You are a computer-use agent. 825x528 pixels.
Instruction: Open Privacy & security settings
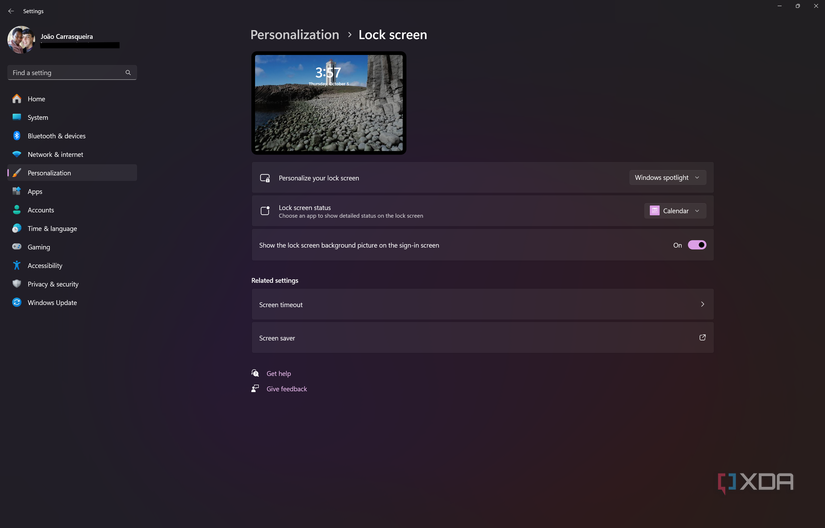coord(72,284)
